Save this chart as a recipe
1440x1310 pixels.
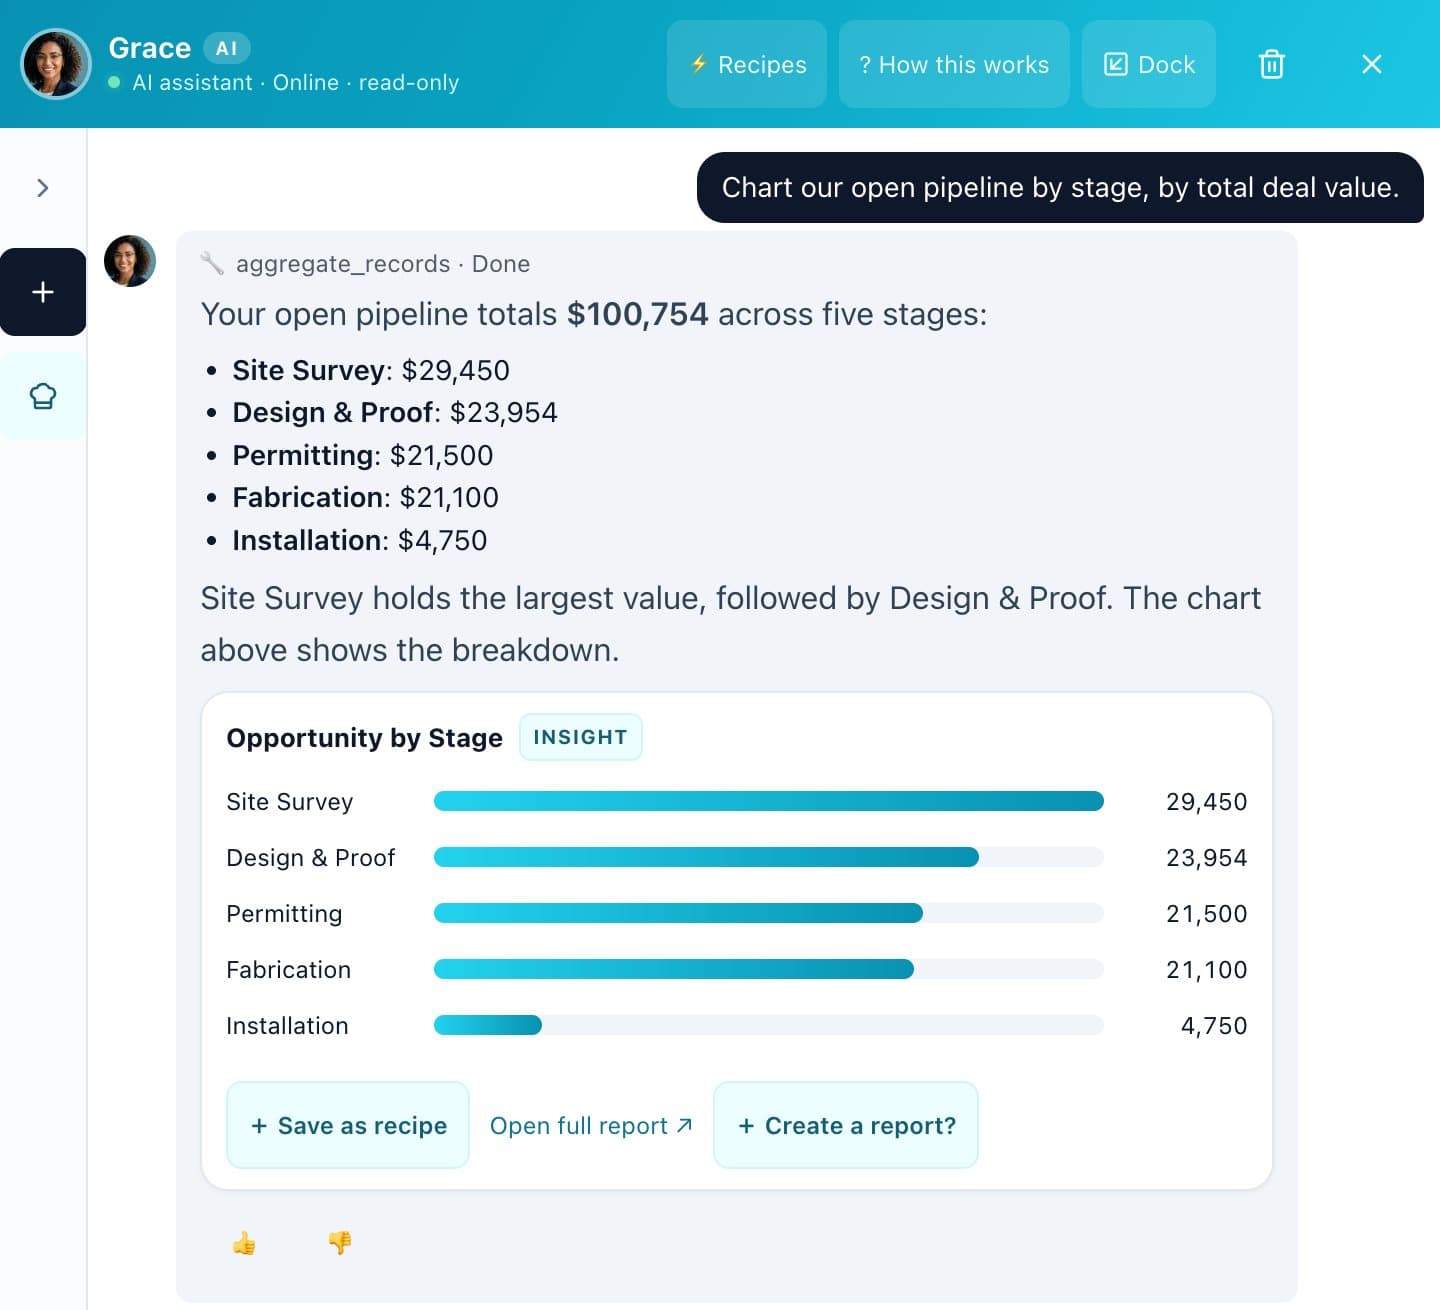[x=348, y=1125]
